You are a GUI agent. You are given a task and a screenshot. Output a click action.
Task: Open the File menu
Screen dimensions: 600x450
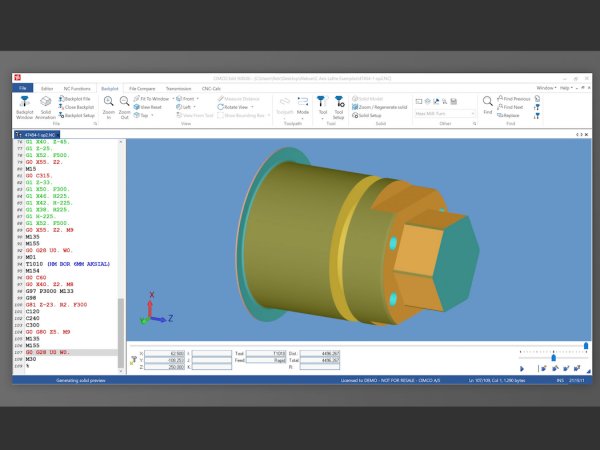click(24, 88)
